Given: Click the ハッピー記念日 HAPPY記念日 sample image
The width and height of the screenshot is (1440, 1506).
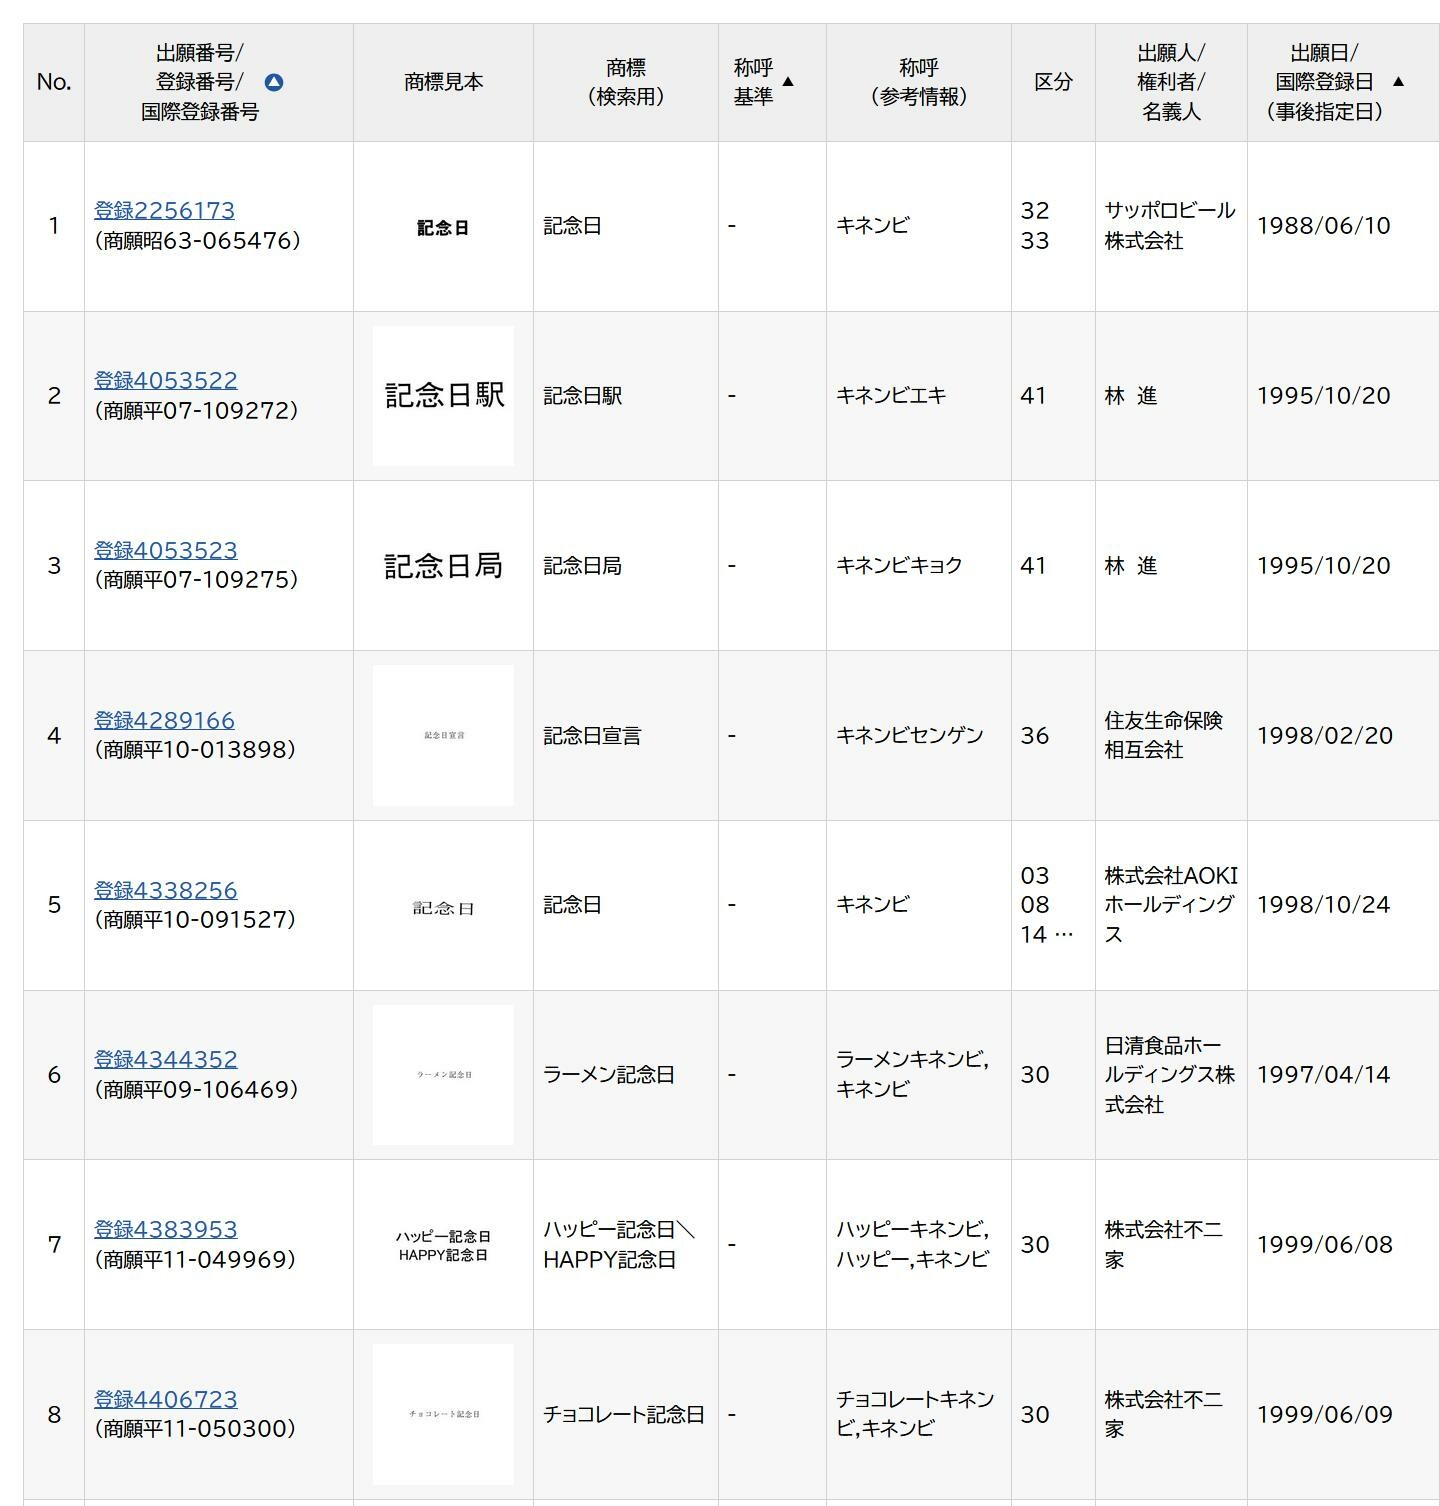Looking at the screenshot, I should [443, 1245].
